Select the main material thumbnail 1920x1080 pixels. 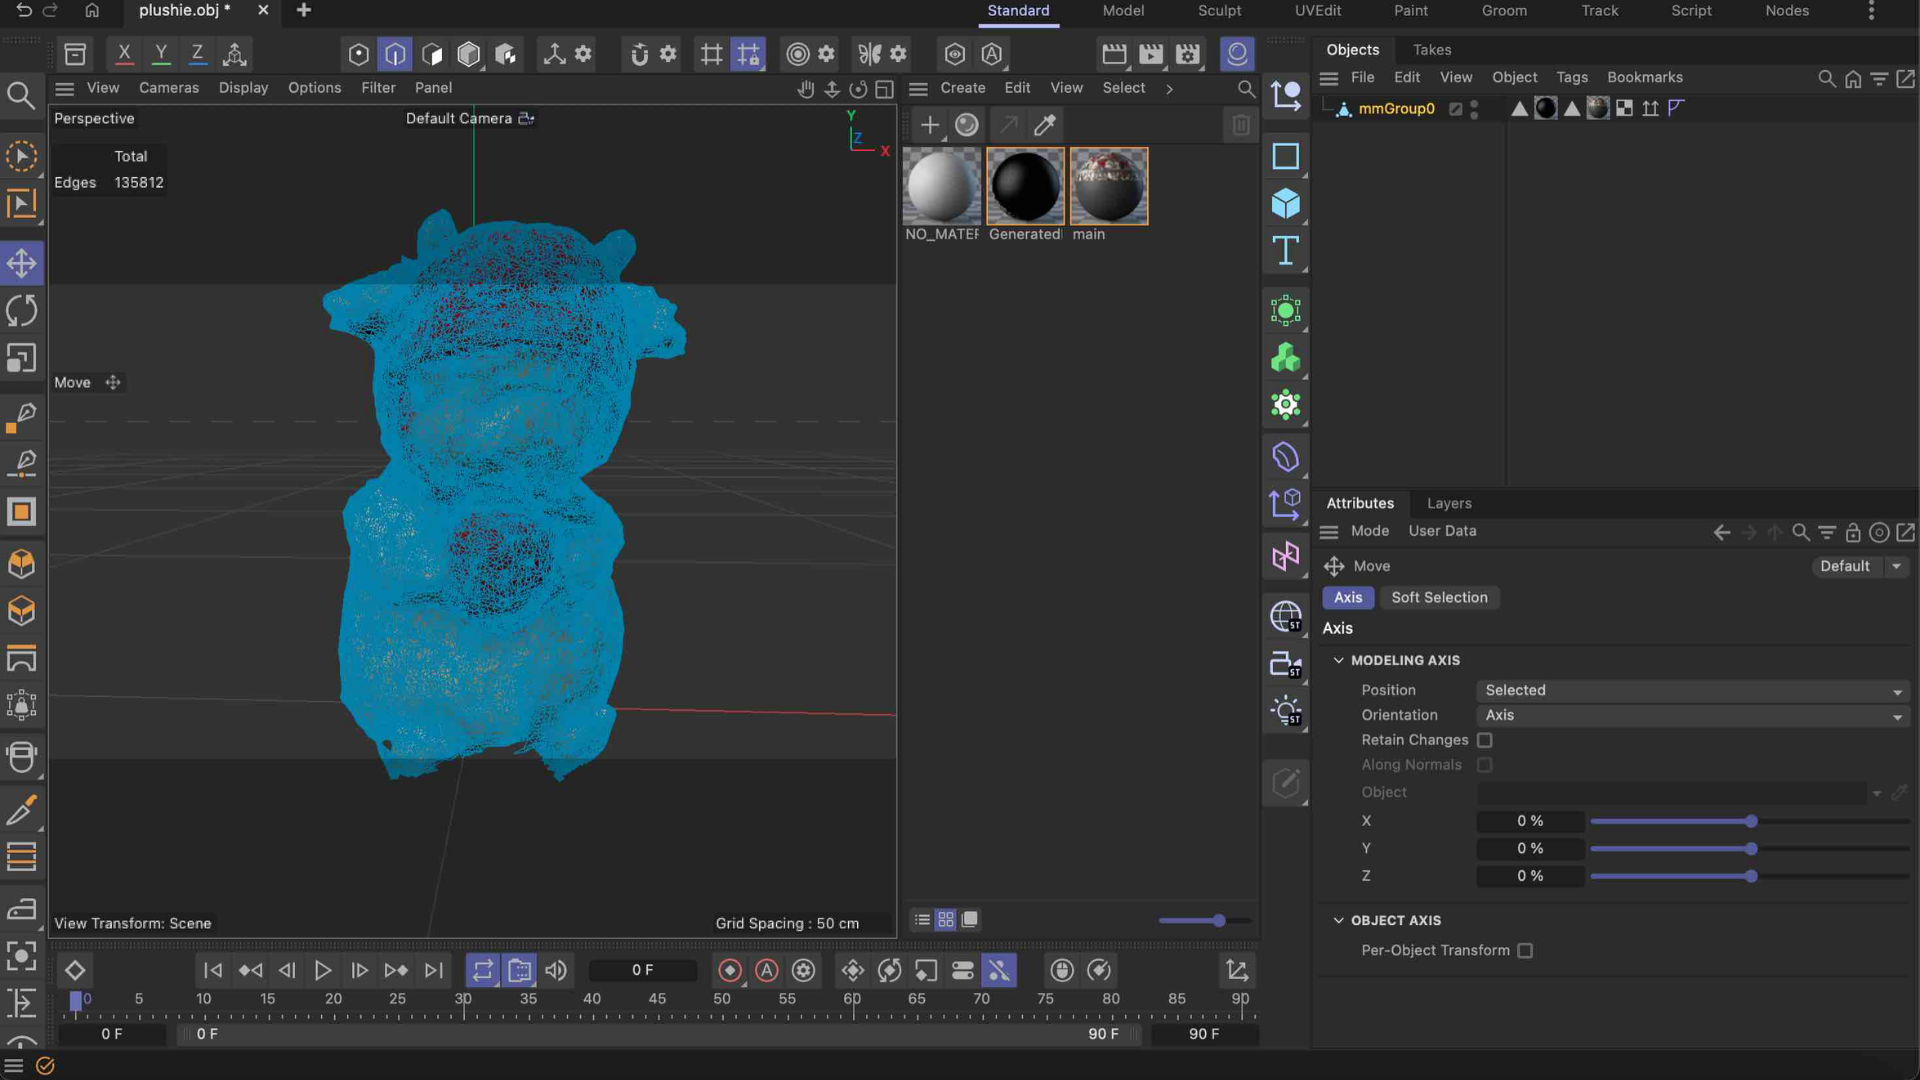coord(1109,185)
